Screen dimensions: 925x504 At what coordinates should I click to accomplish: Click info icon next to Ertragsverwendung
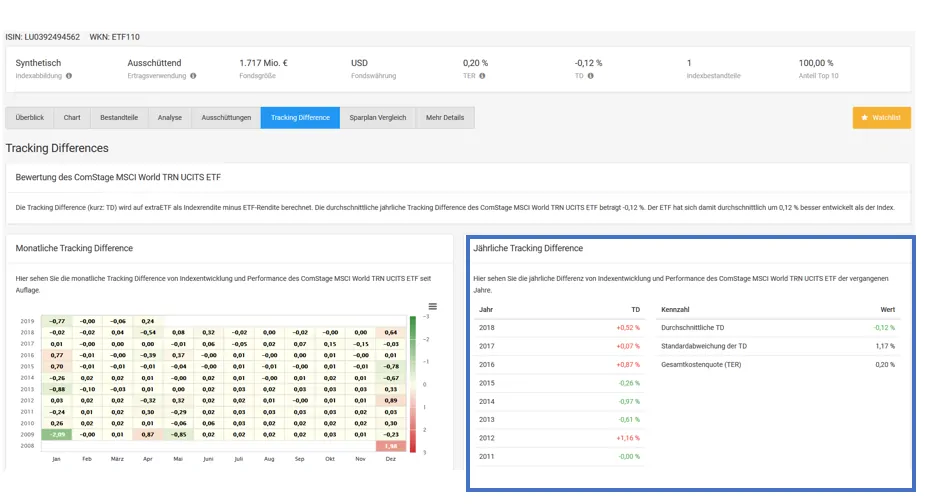193,76
